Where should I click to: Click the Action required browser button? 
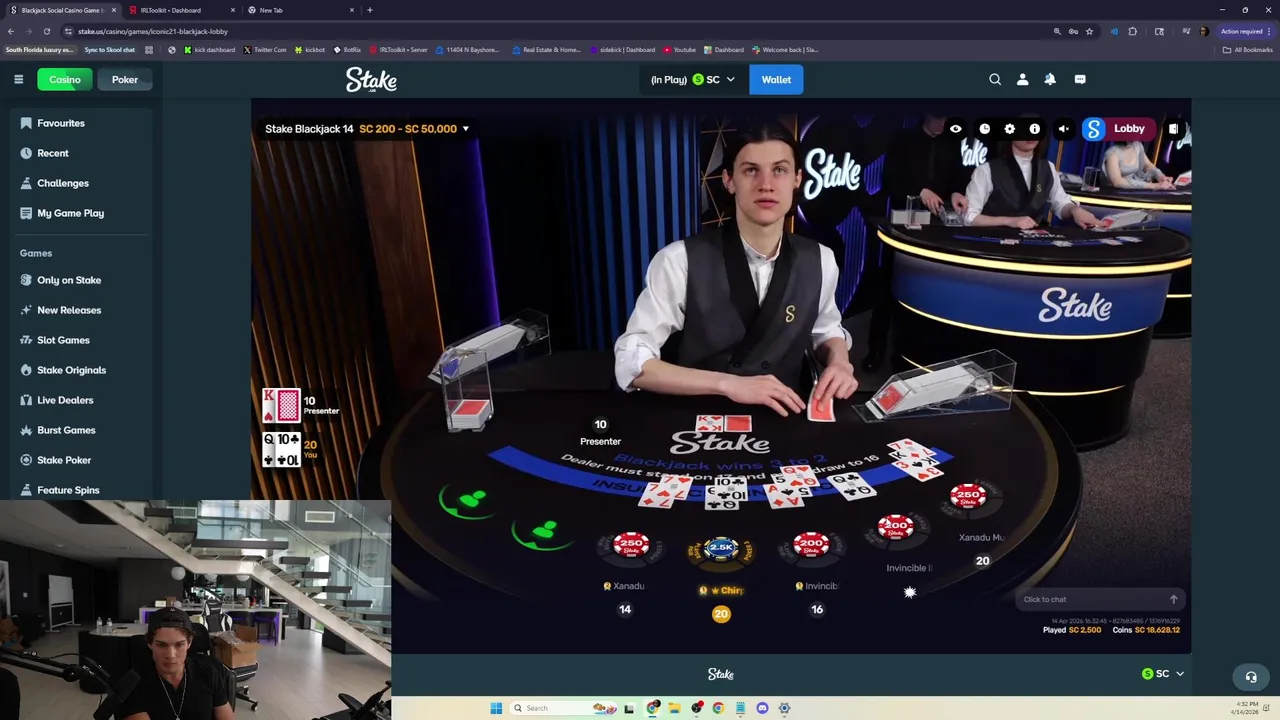click(1245, 31)
